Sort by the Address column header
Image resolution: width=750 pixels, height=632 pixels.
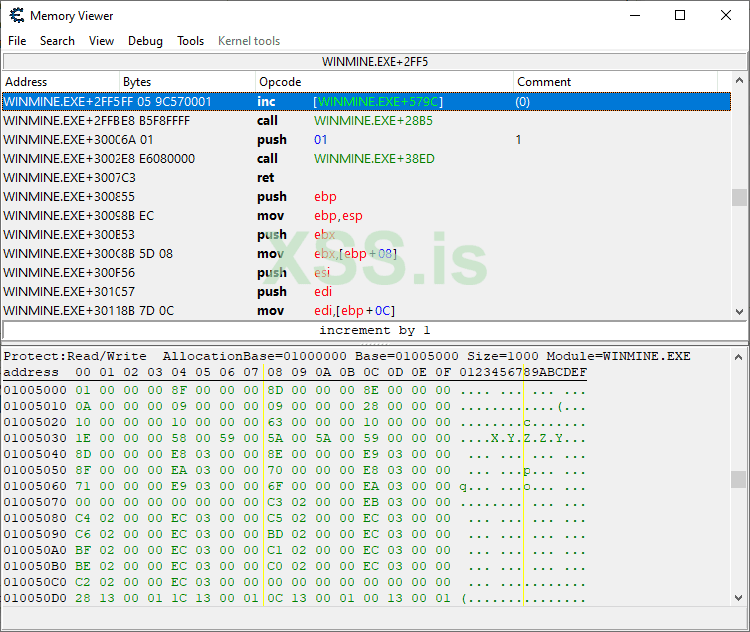coord(61,82)
